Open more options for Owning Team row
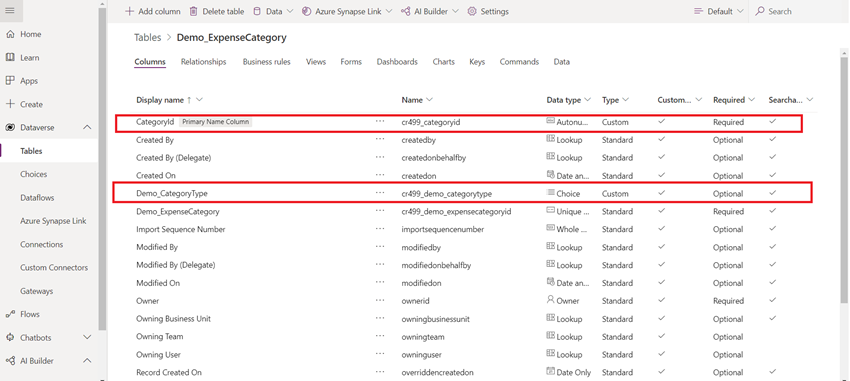 coord(380,336)
